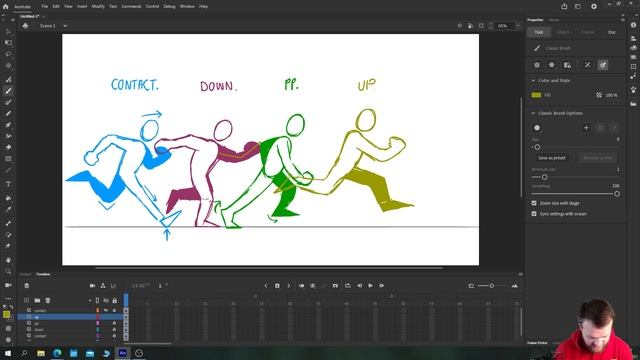This screenshot has height=360, width=640.
Task: Play the timeline animation
Action: click(x=371, y=286)
